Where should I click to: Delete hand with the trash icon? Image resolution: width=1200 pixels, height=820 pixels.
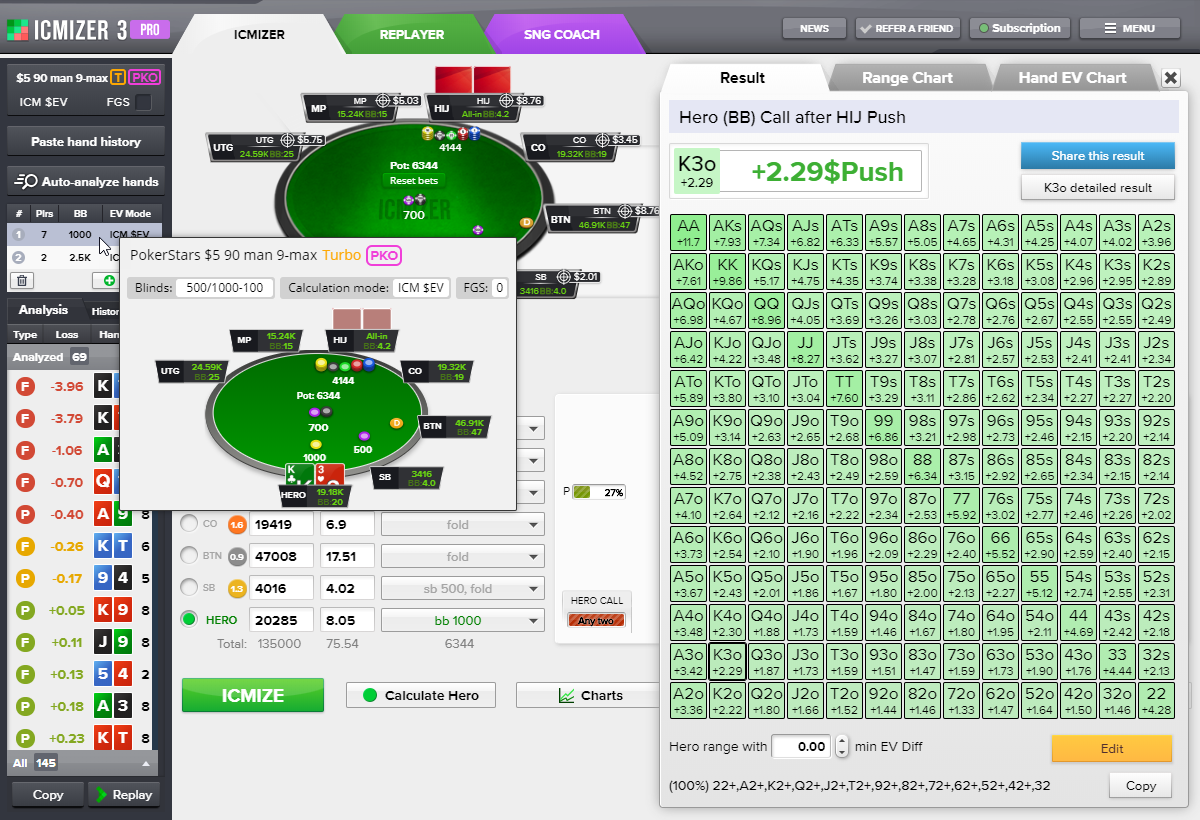(x=24, y=280)
